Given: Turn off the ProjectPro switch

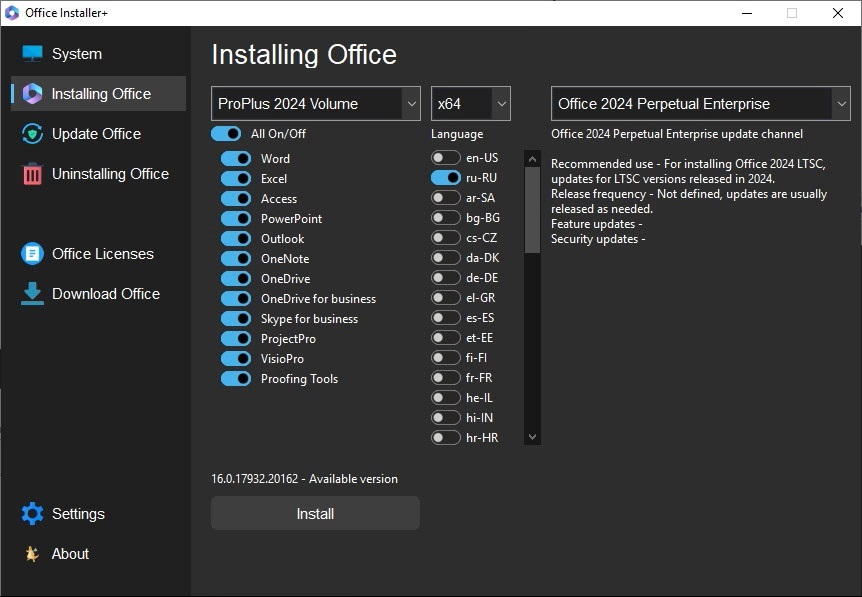Looking at the screenshot, I should pyautogui.click(x=236, y=339).
